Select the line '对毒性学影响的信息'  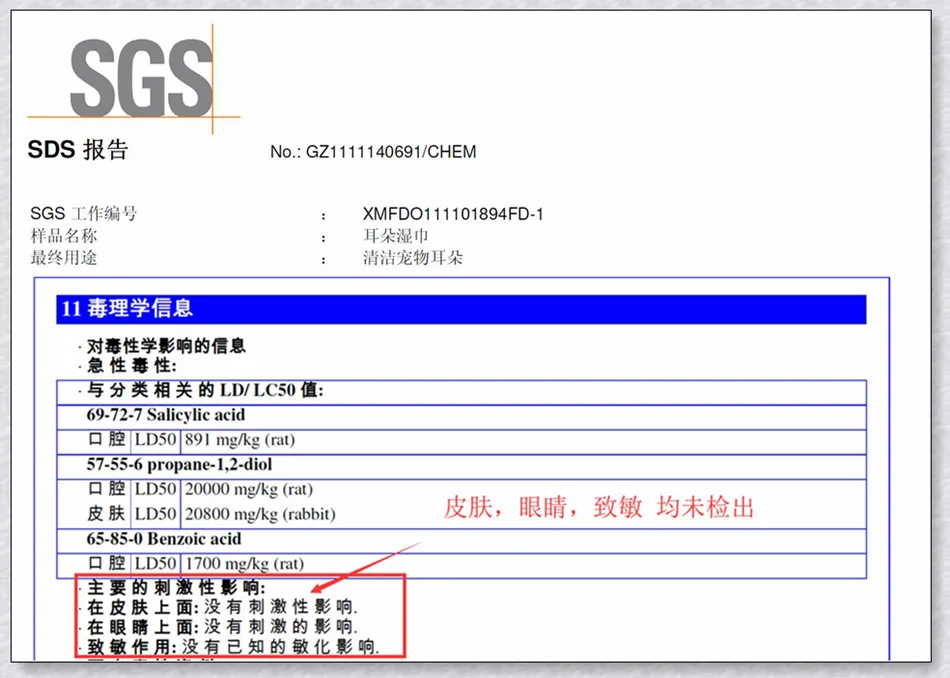(166, 346)
